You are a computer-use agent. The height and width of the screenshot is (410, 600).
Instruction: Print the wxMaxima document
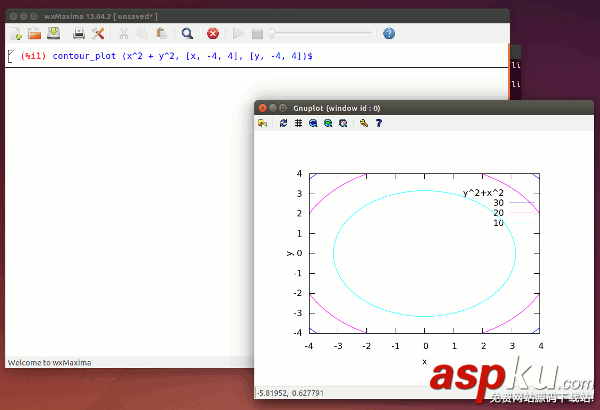click(79, 34)
